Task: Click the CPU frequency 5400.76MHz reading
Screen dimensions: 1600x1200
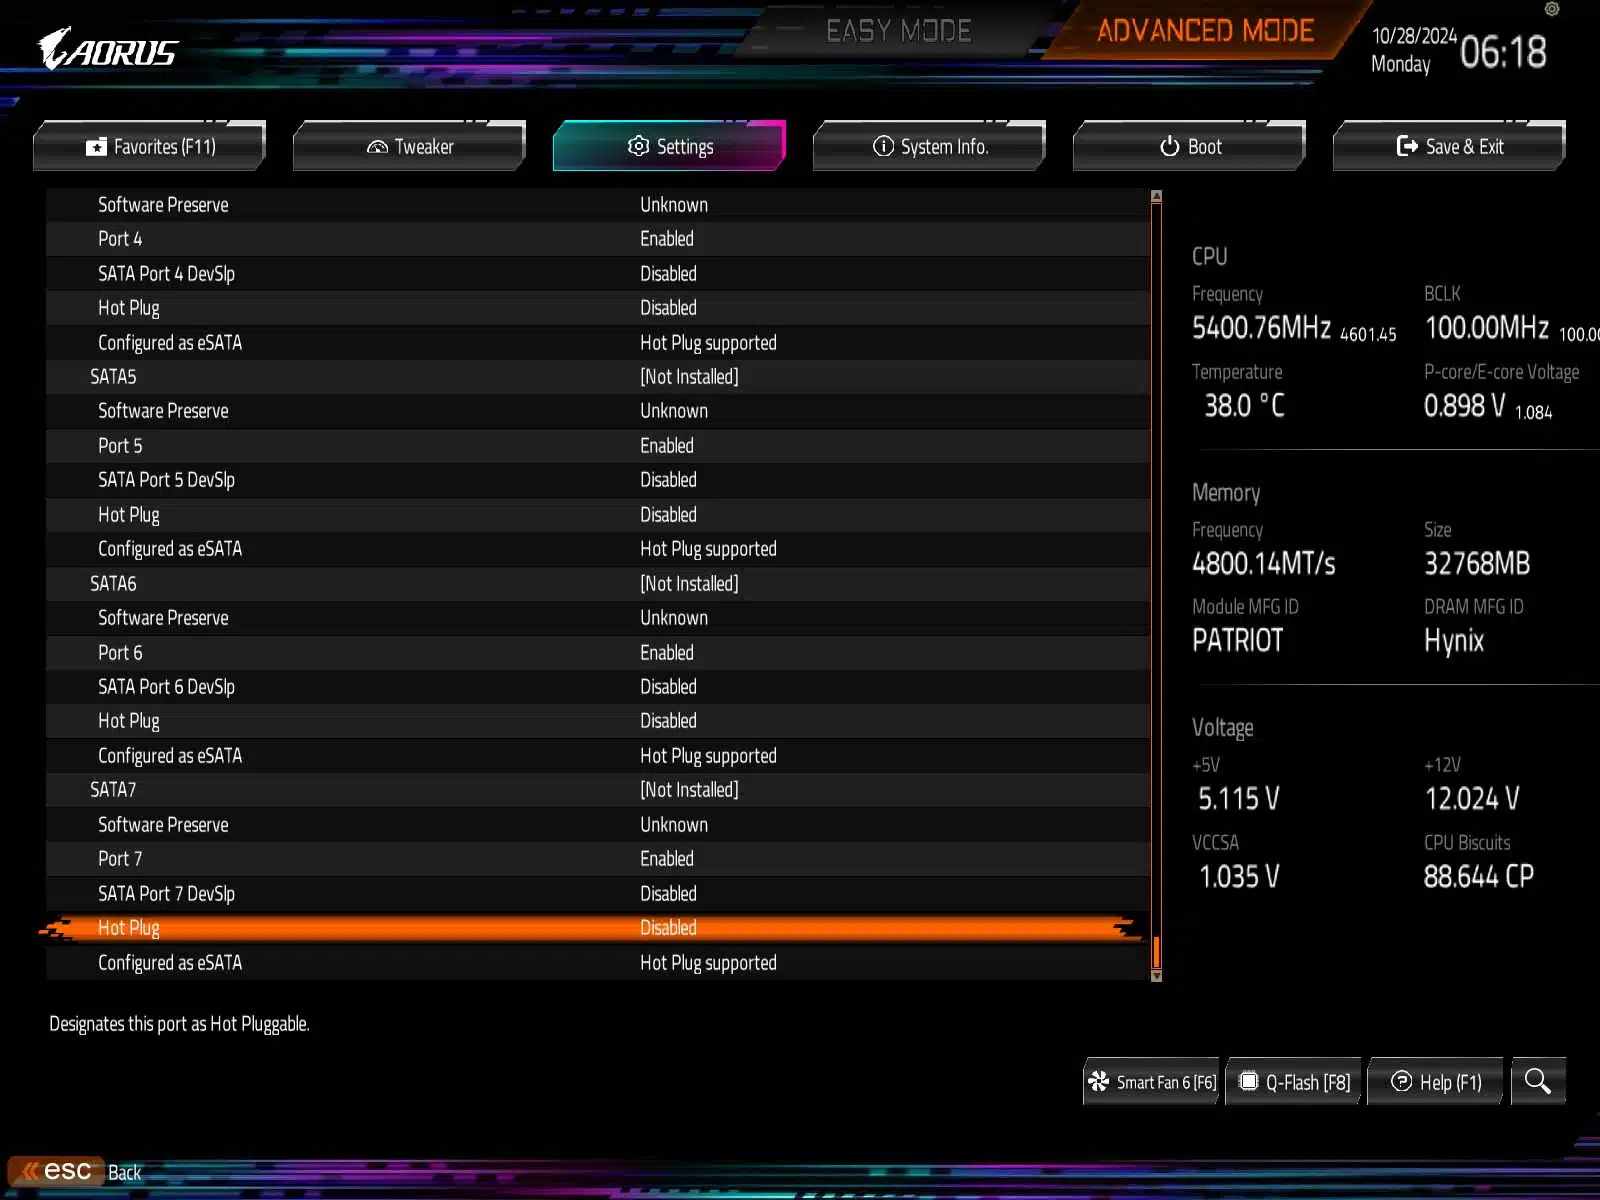Action: [1261, 328]
